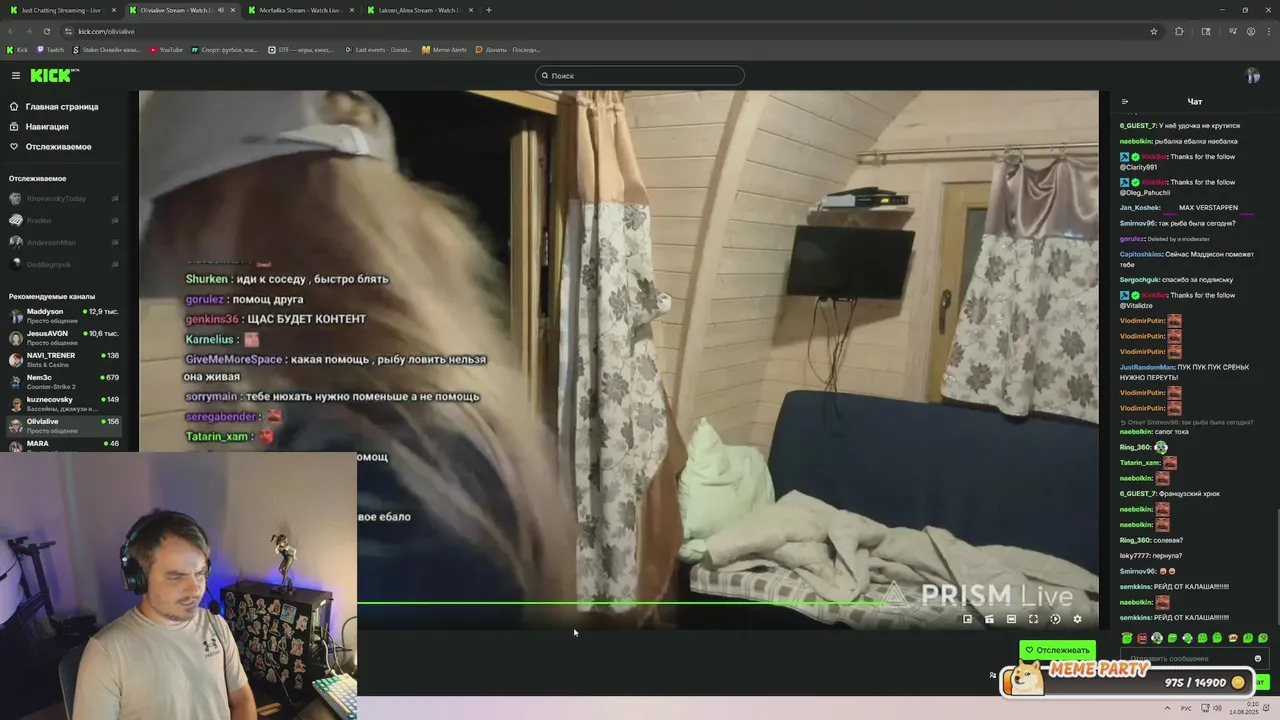This screenshot has width=1280, height=720.
Task: Switch to Laksmi_Alima Stream browser tab
Action: coord(418,10)
